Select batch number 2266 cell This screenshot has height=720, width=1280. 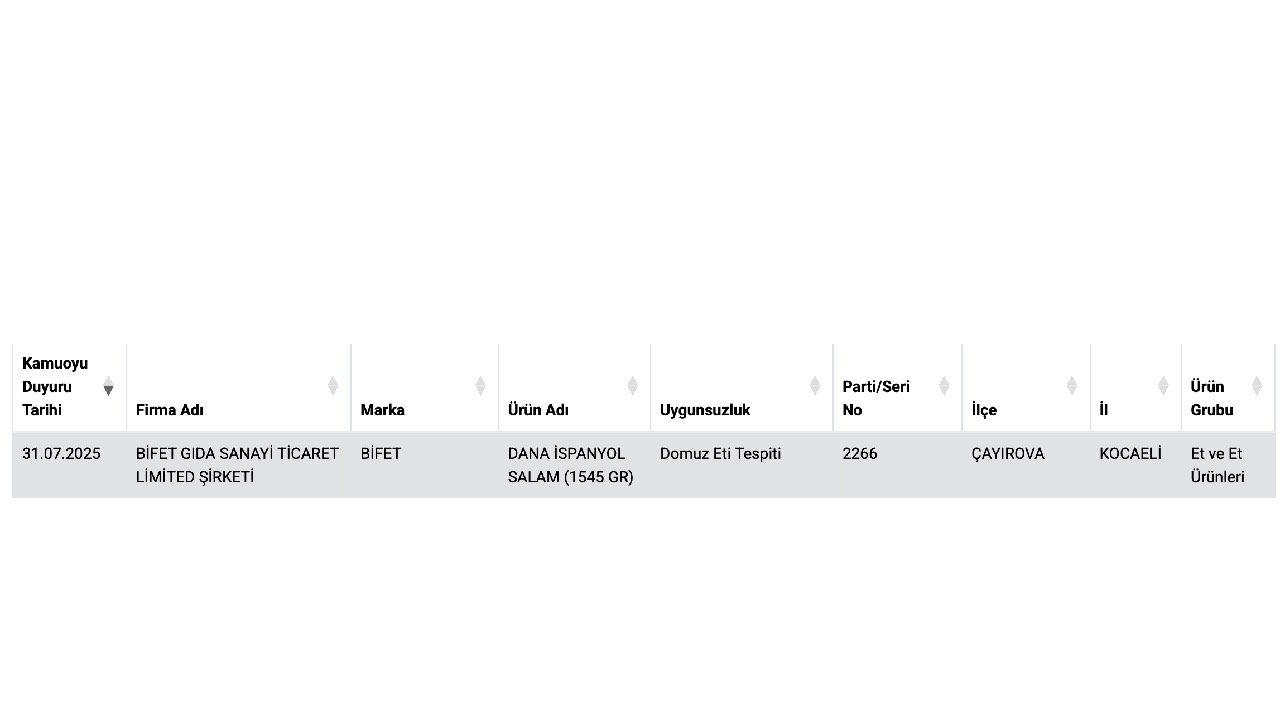(860, 454)
